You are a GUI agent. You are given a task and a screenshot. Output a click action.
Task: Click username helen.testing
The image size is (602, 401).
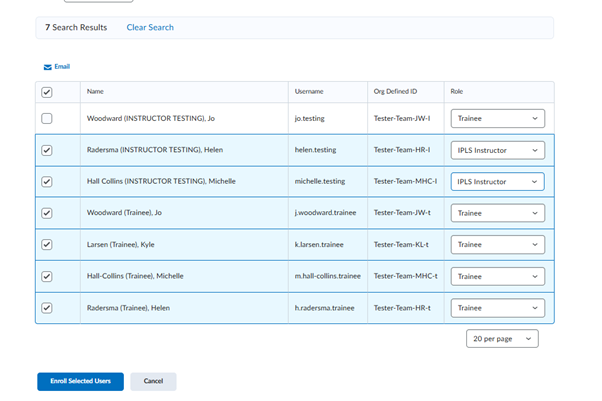click(315, 150)
